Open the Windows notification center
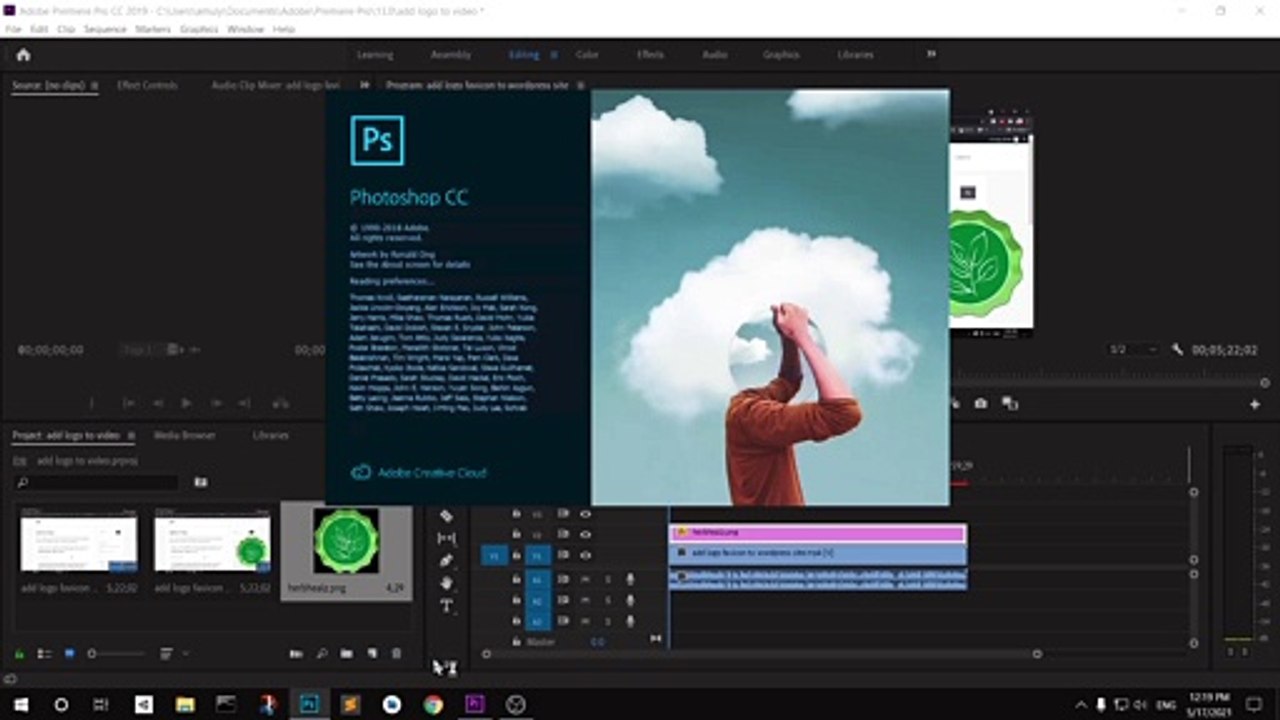The image size is (1280, 720). click(1254, 704)
